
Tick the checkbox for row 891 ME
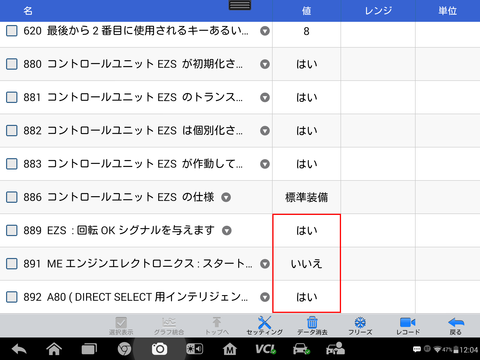point(12,264)
